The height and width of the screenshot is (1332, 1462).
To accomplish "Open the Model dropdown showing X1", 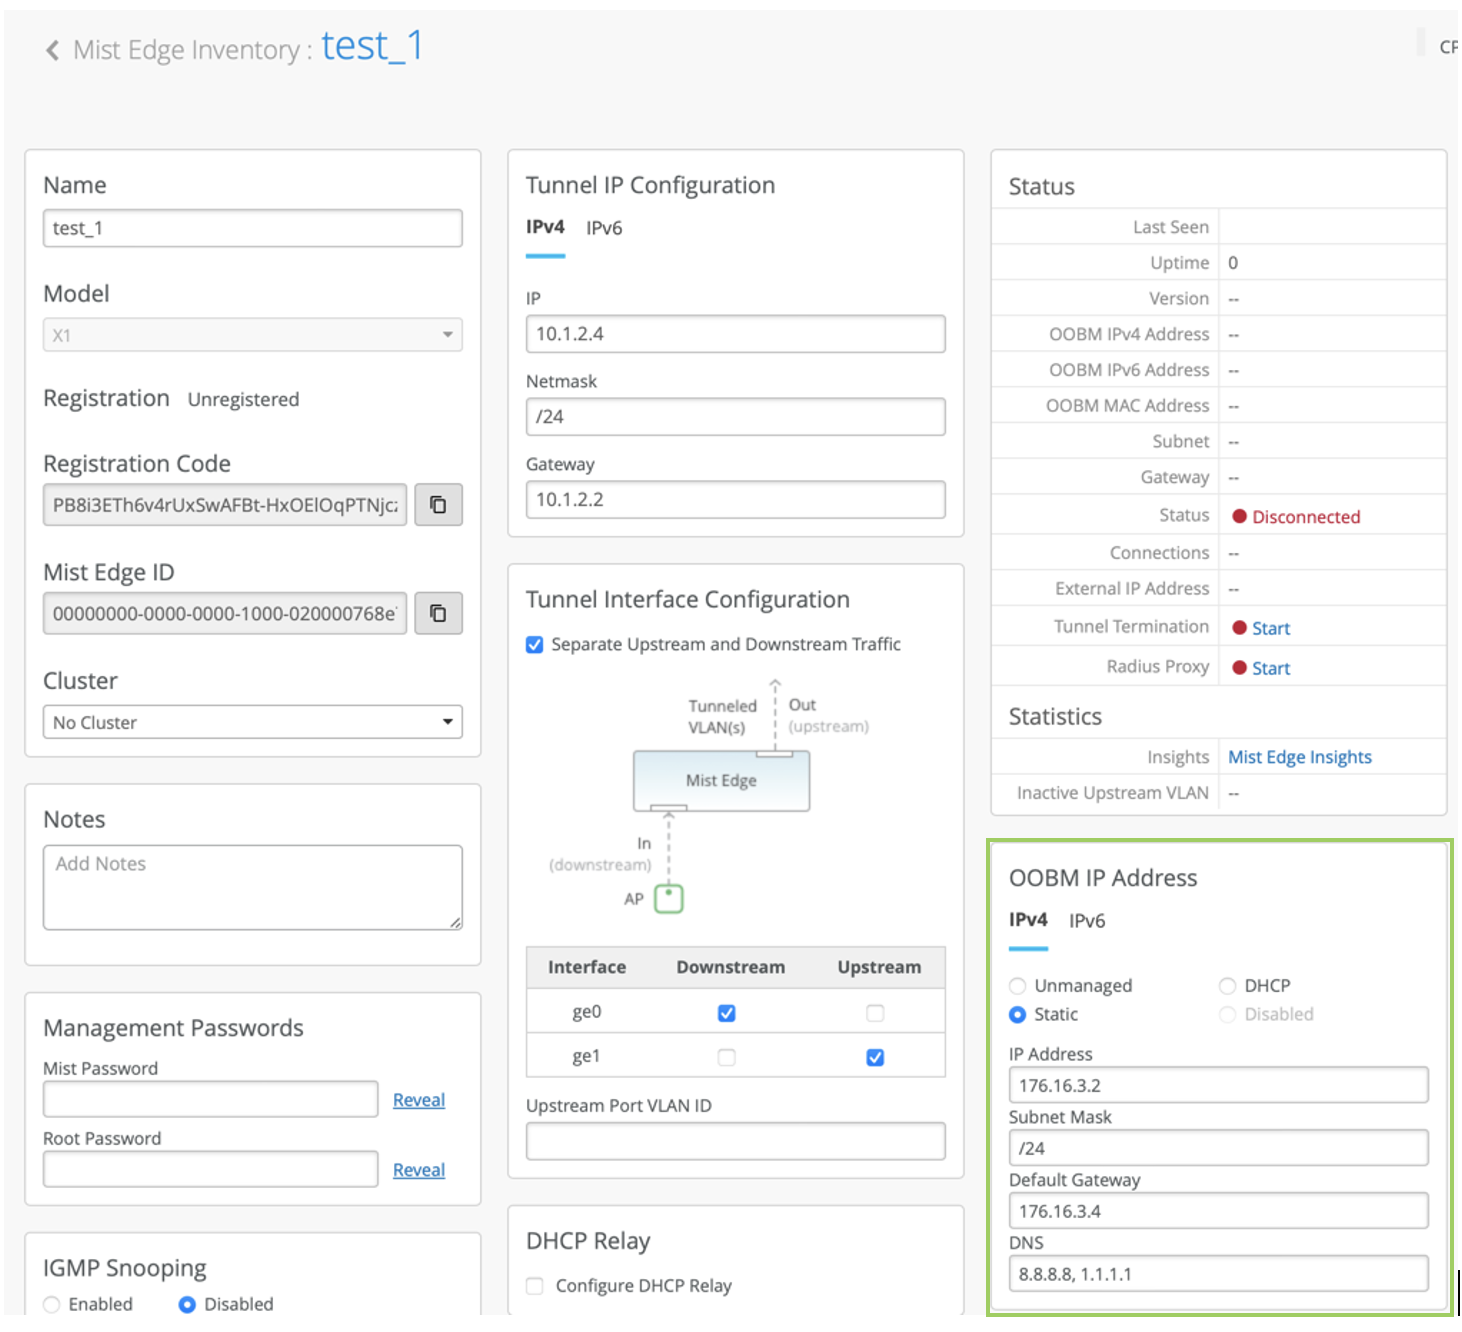I will pos(252,335).
